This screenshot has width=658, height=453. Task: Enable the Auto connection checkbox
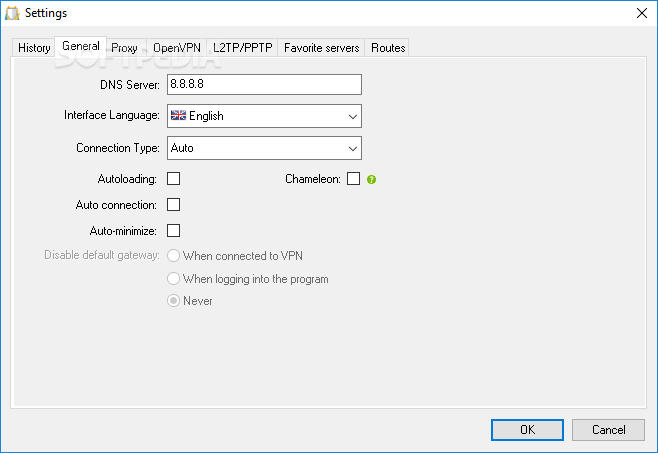(174, 205)
